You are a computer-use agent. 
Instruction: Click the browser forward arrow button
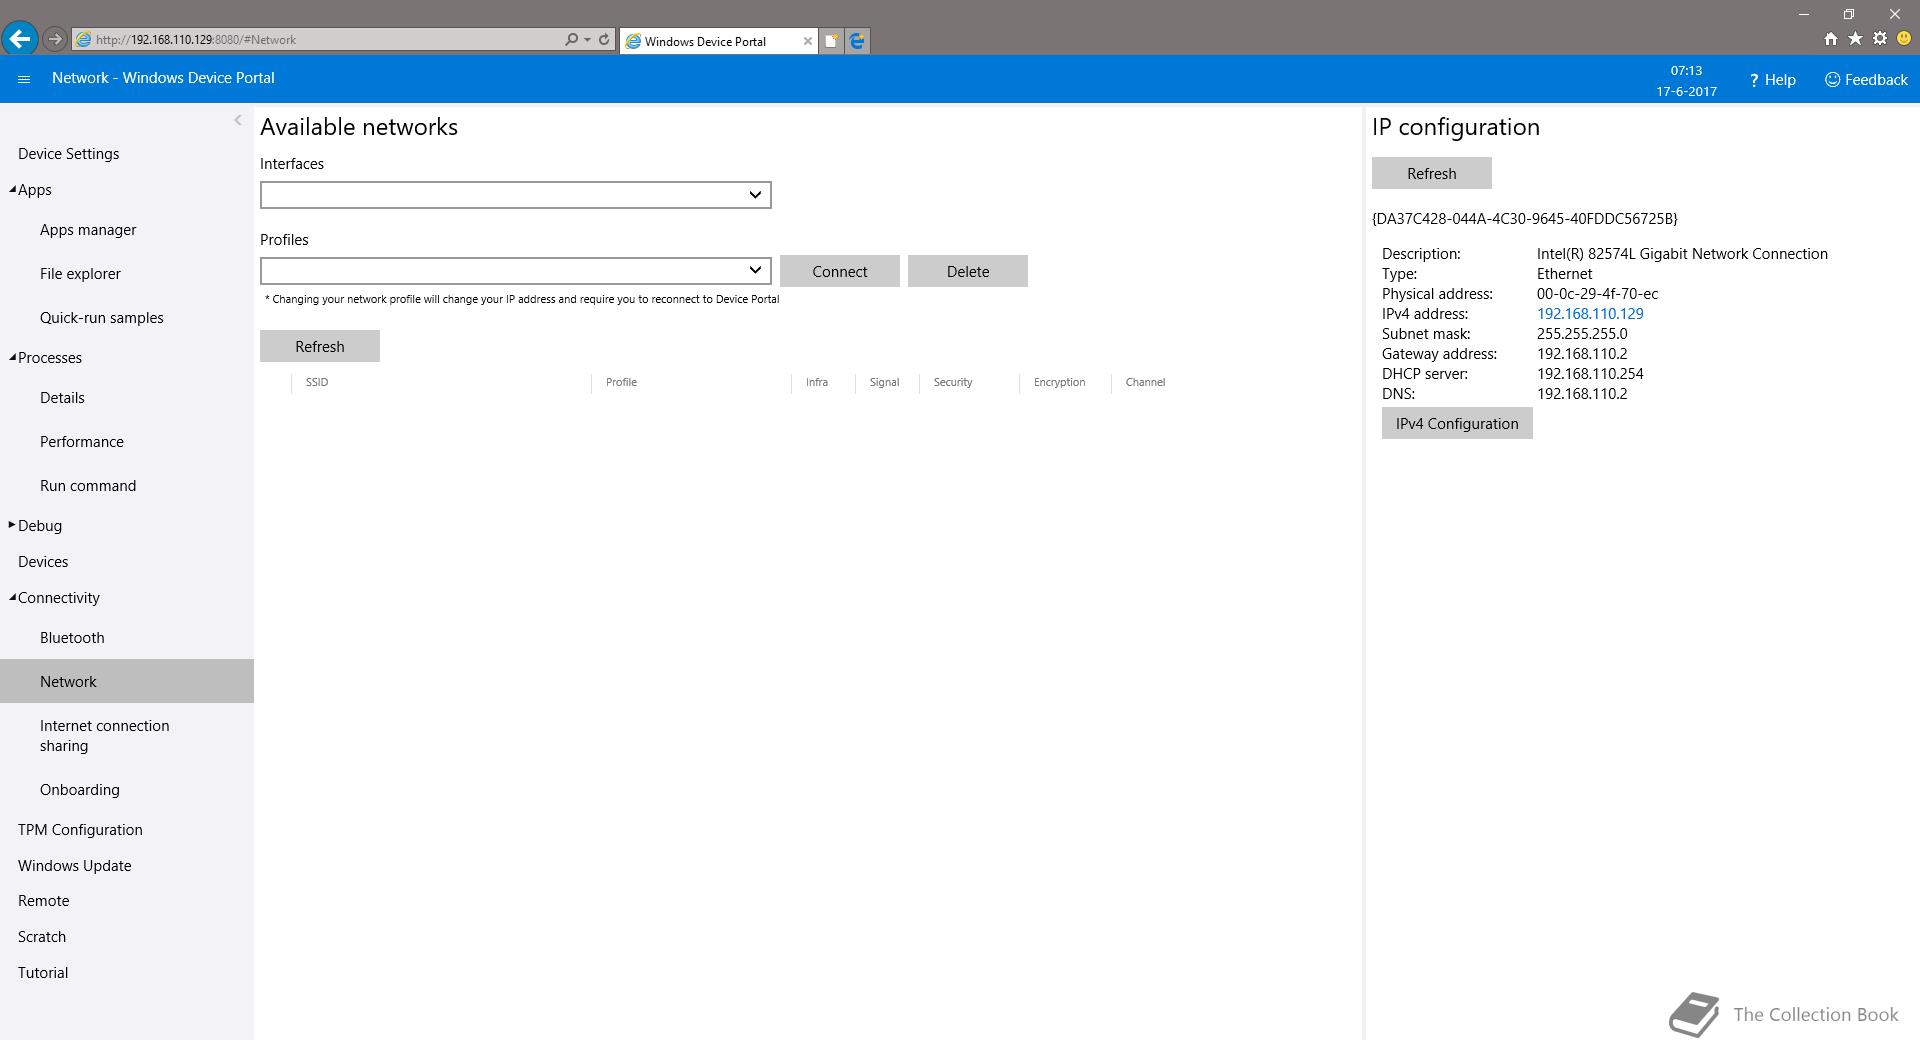click(55, 40)
